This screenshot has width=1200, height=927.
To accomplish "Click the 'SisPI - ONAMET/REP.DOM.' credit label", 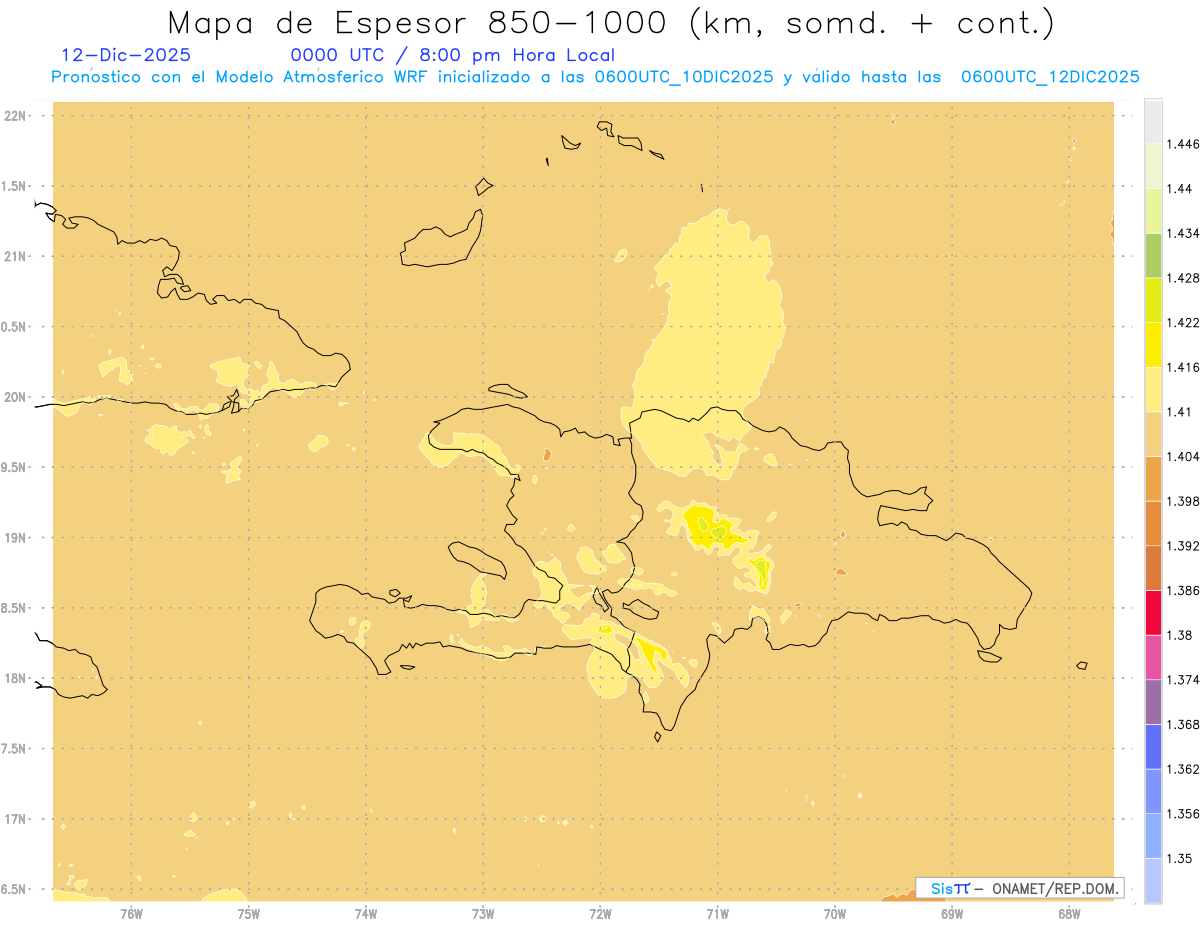I will (1020, 888).
